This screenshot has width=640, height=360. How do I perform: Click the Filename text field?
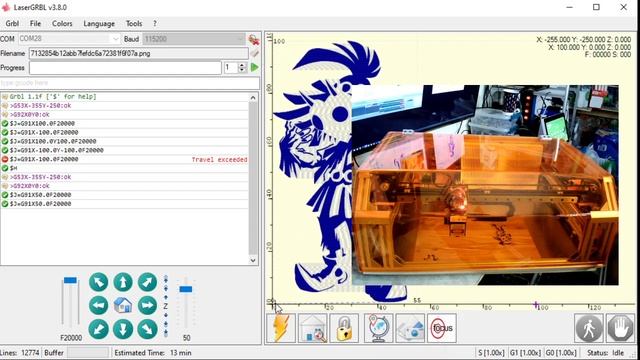coord(138,53)
